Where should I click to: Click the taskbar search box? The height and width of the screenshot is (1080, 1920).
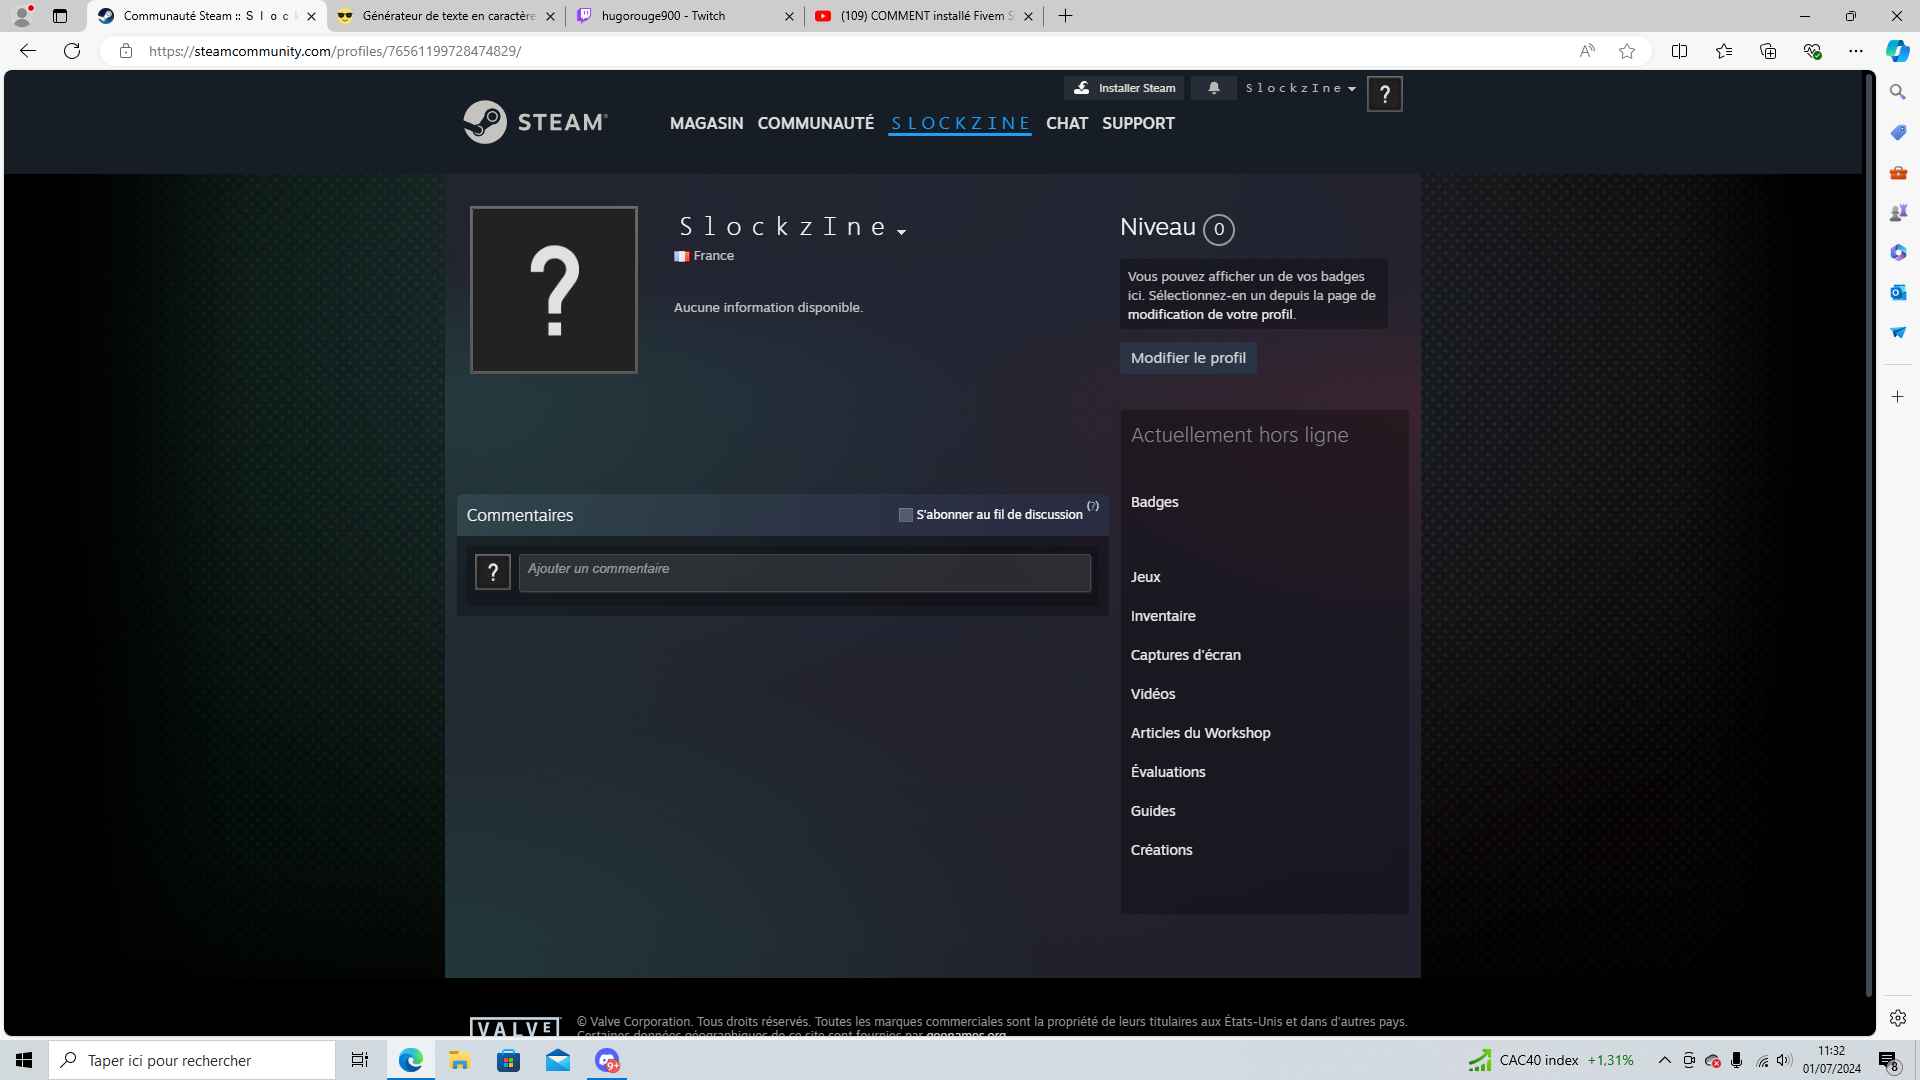pos(192,1060)
